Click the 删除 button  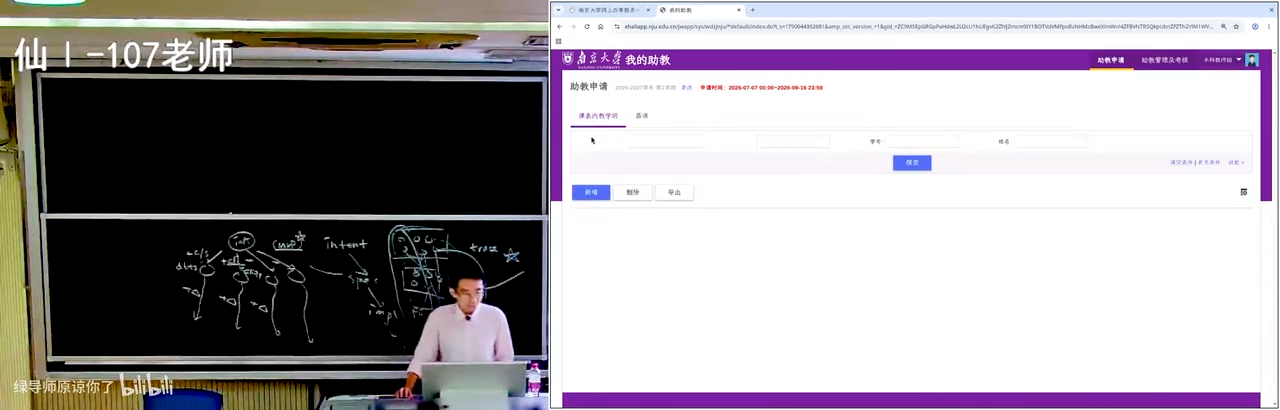(633, 192)
